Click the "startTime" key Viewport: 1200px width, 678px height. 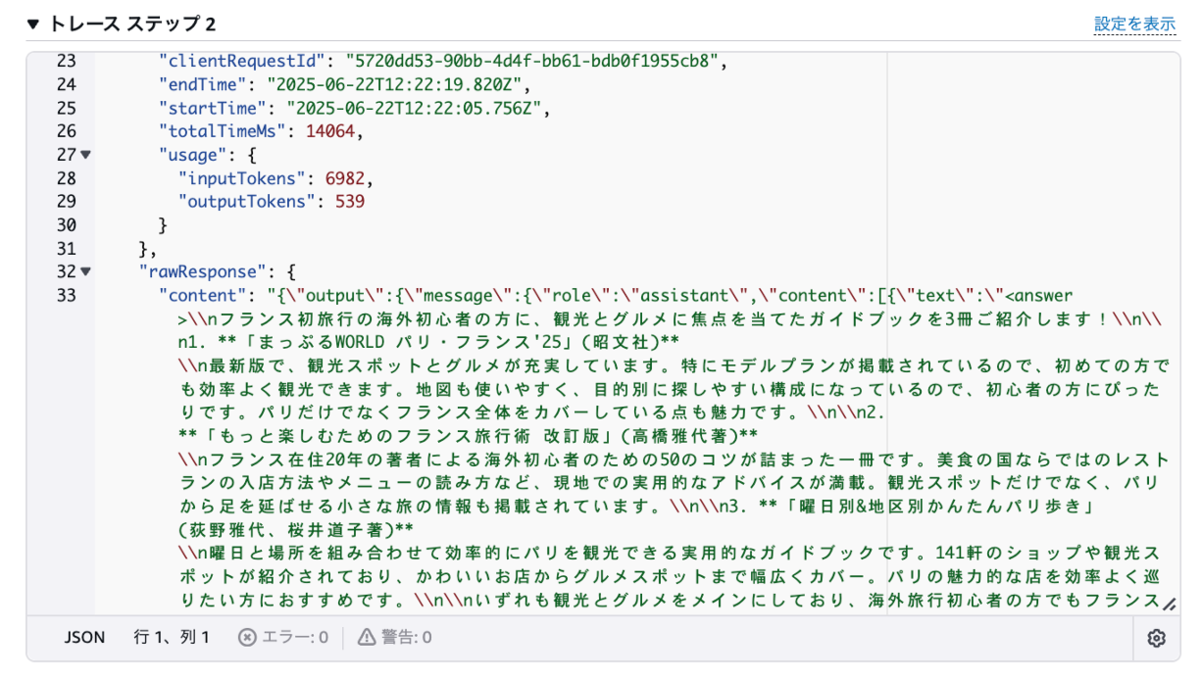pos(212,108)
